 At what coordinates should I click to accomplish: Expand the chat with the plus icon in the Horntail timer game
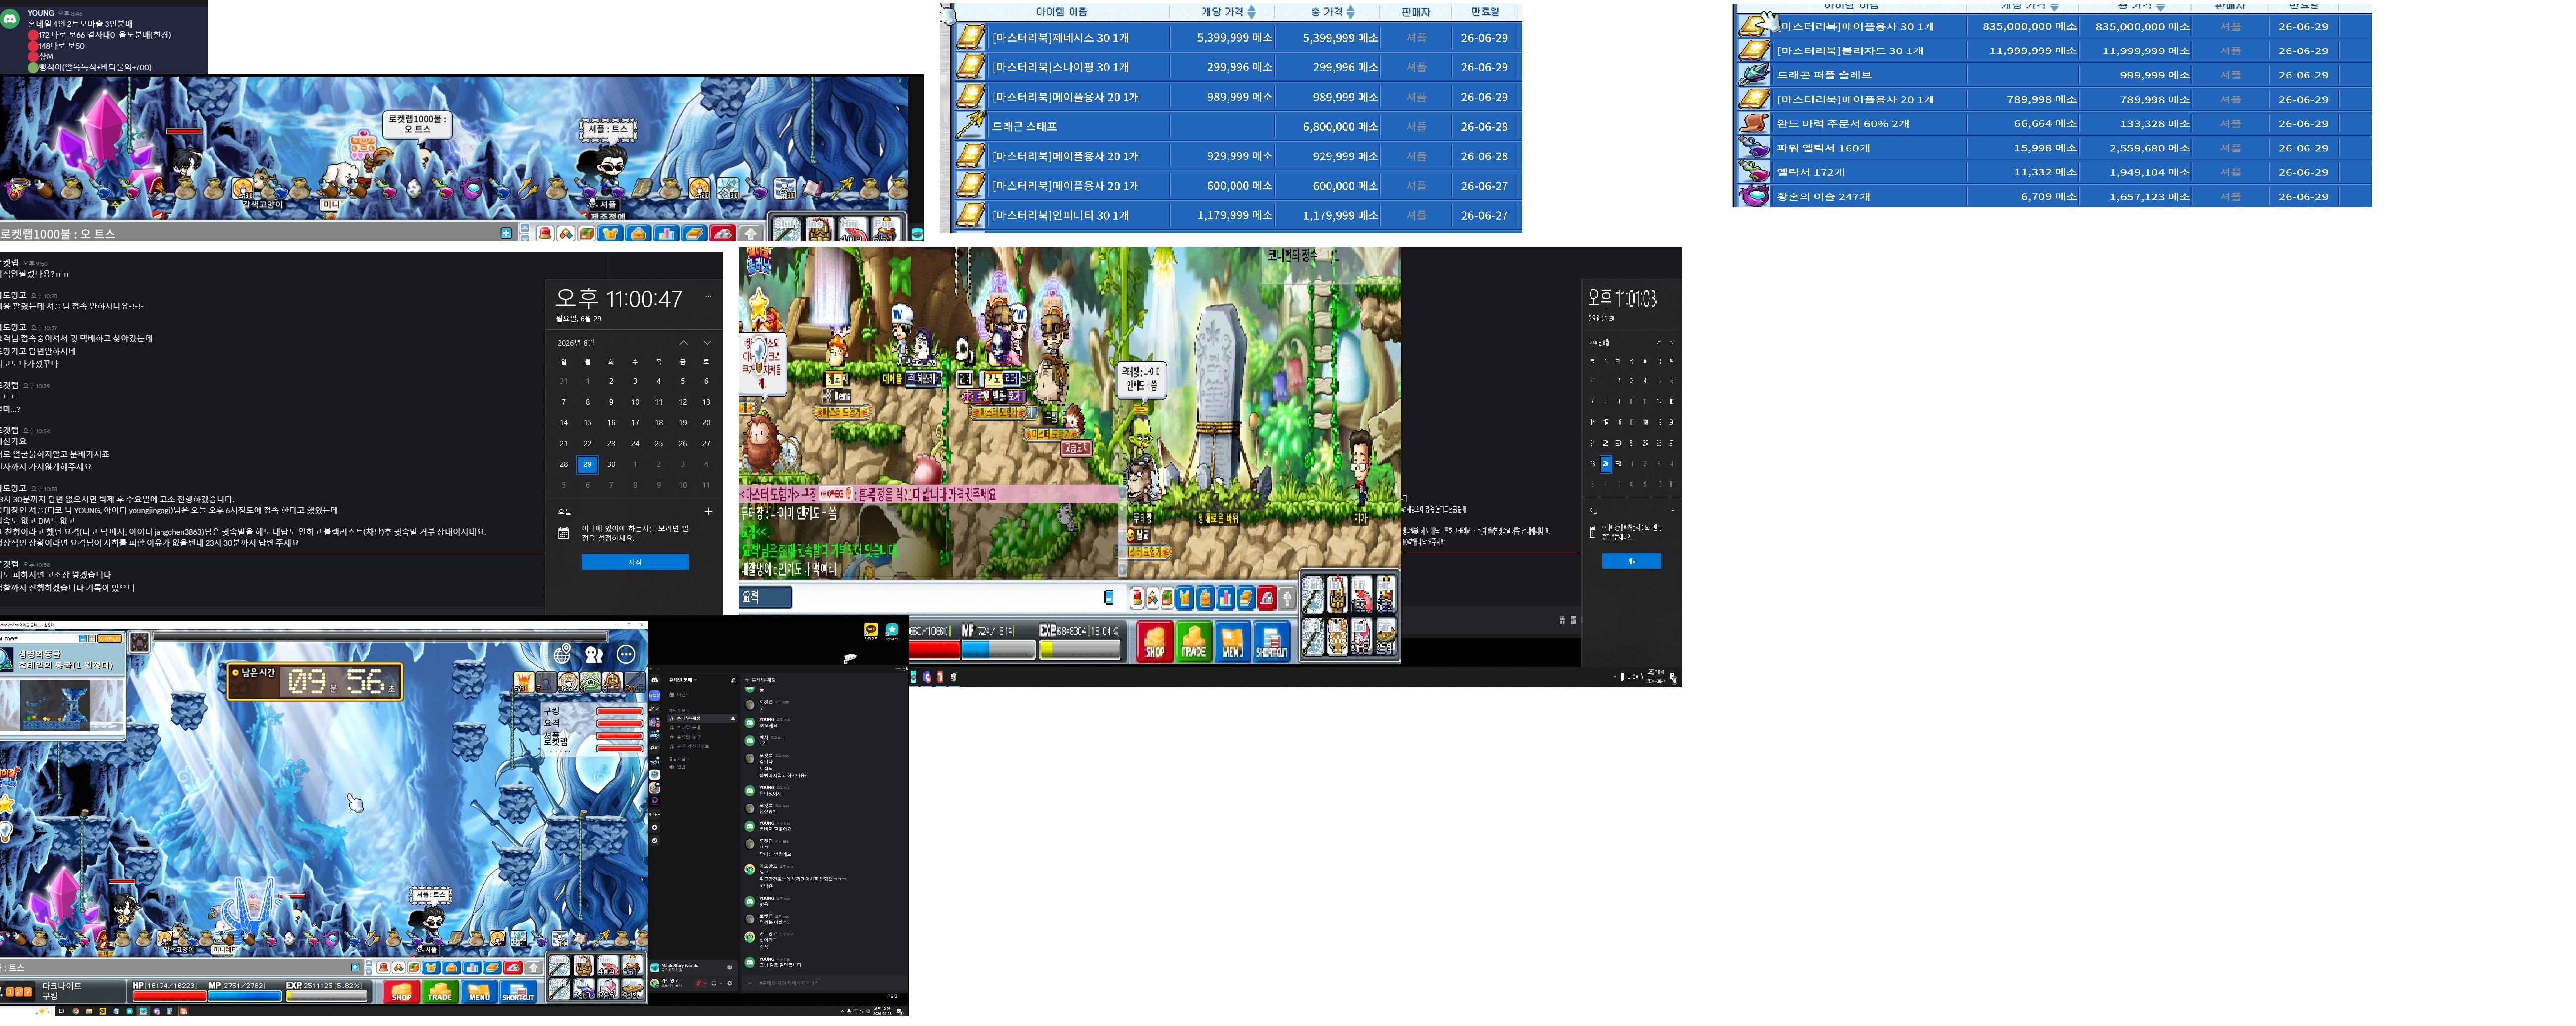point(355,967)
